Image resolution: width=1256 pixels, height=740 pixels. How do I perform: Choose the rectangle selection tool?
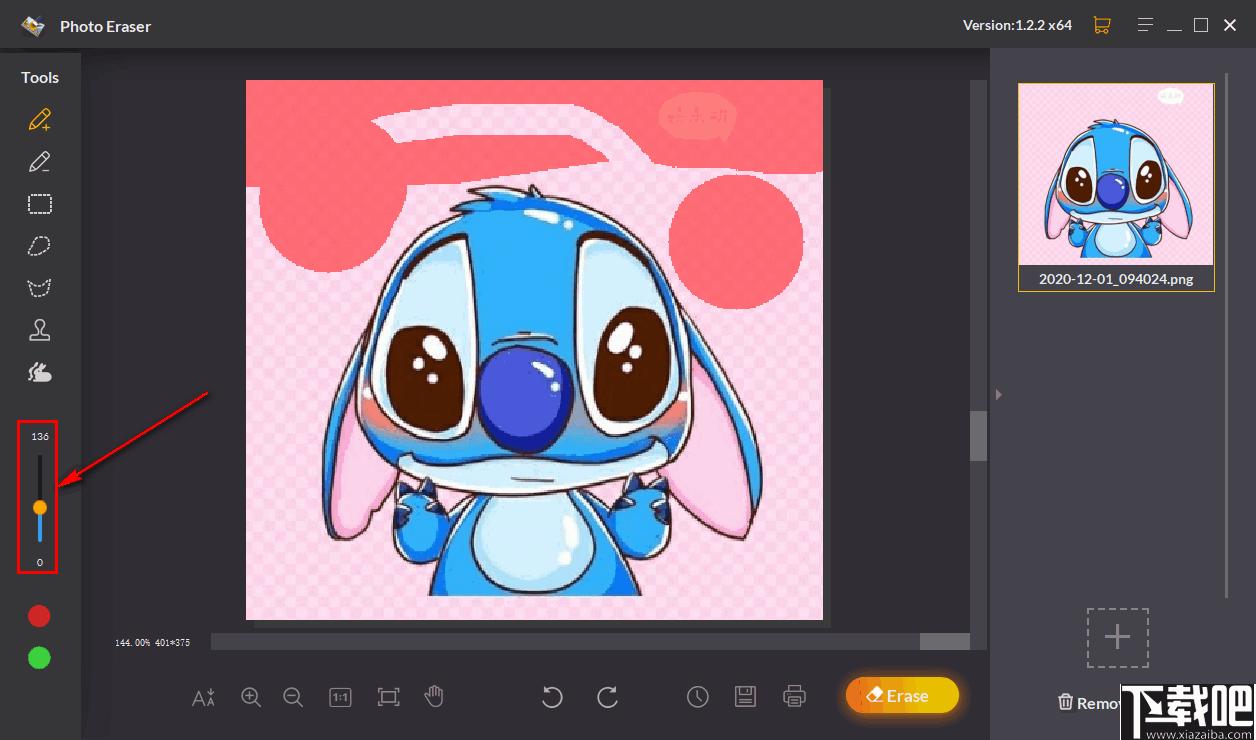tap(40, 204)
